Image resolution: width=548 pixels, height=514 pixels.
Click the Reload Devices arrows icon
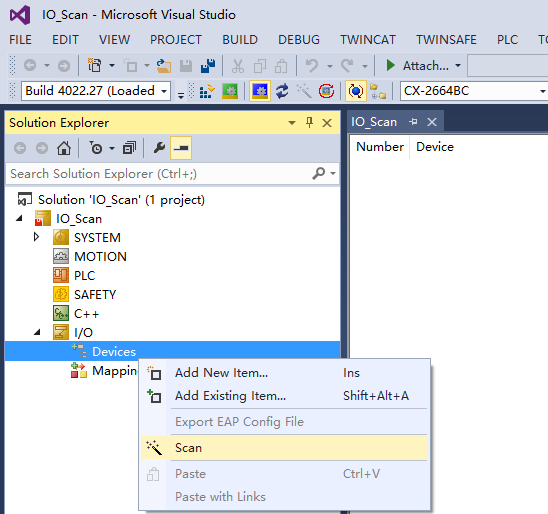tap(282, 91)
